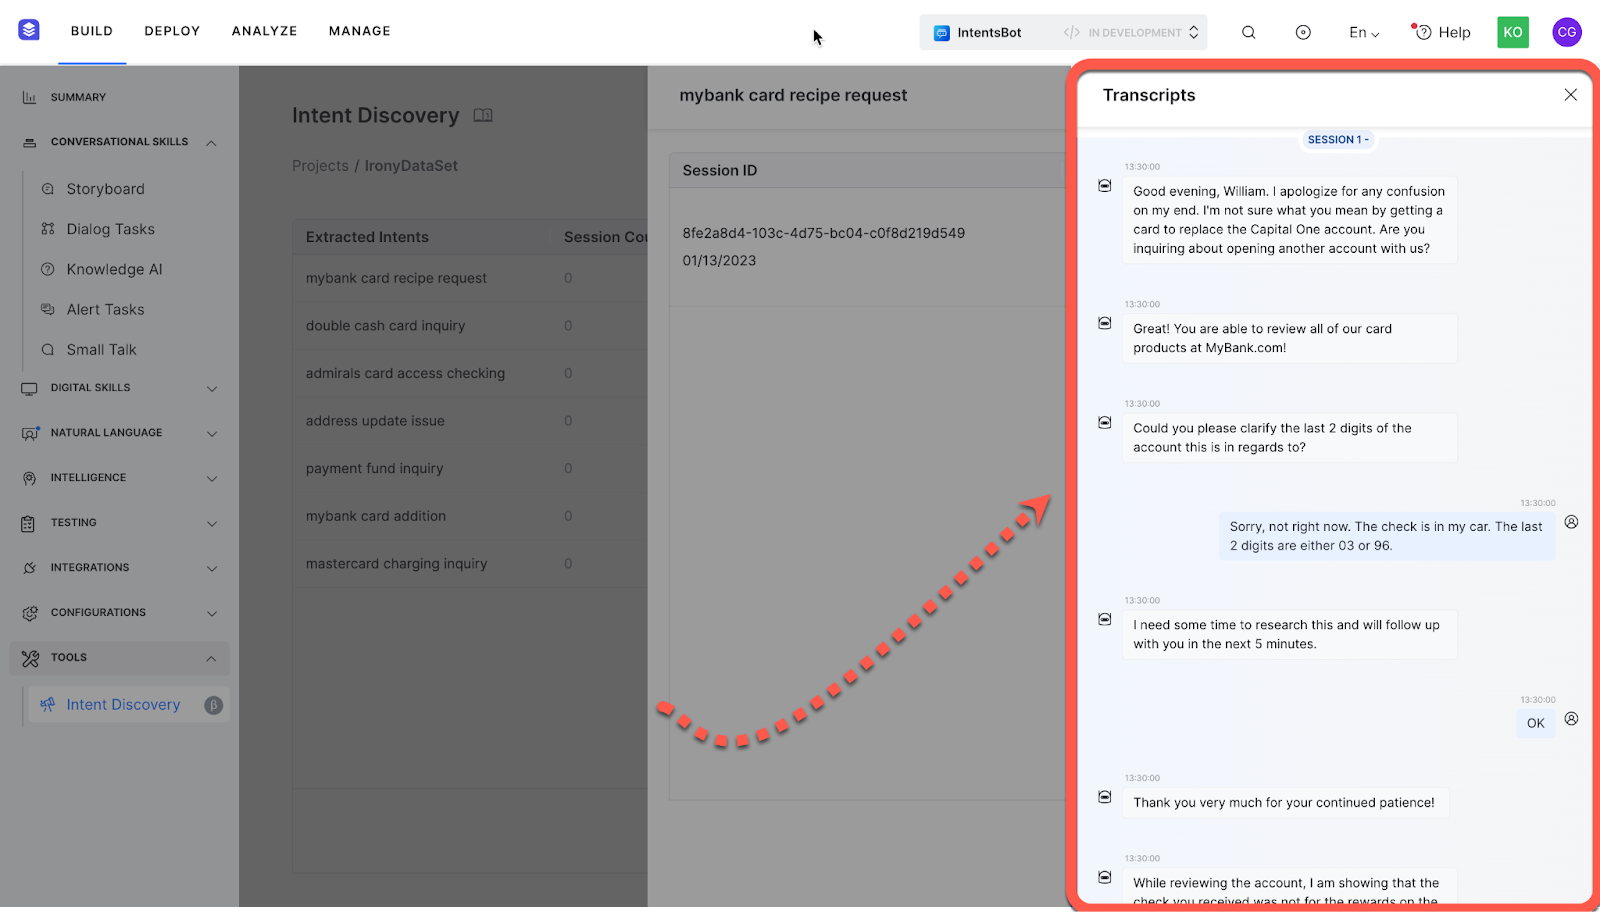Open Dialog Tasks from the sidebar
Image resolution: width=1600 pixels, height=912 pixels.
click(x=110, y=229)
